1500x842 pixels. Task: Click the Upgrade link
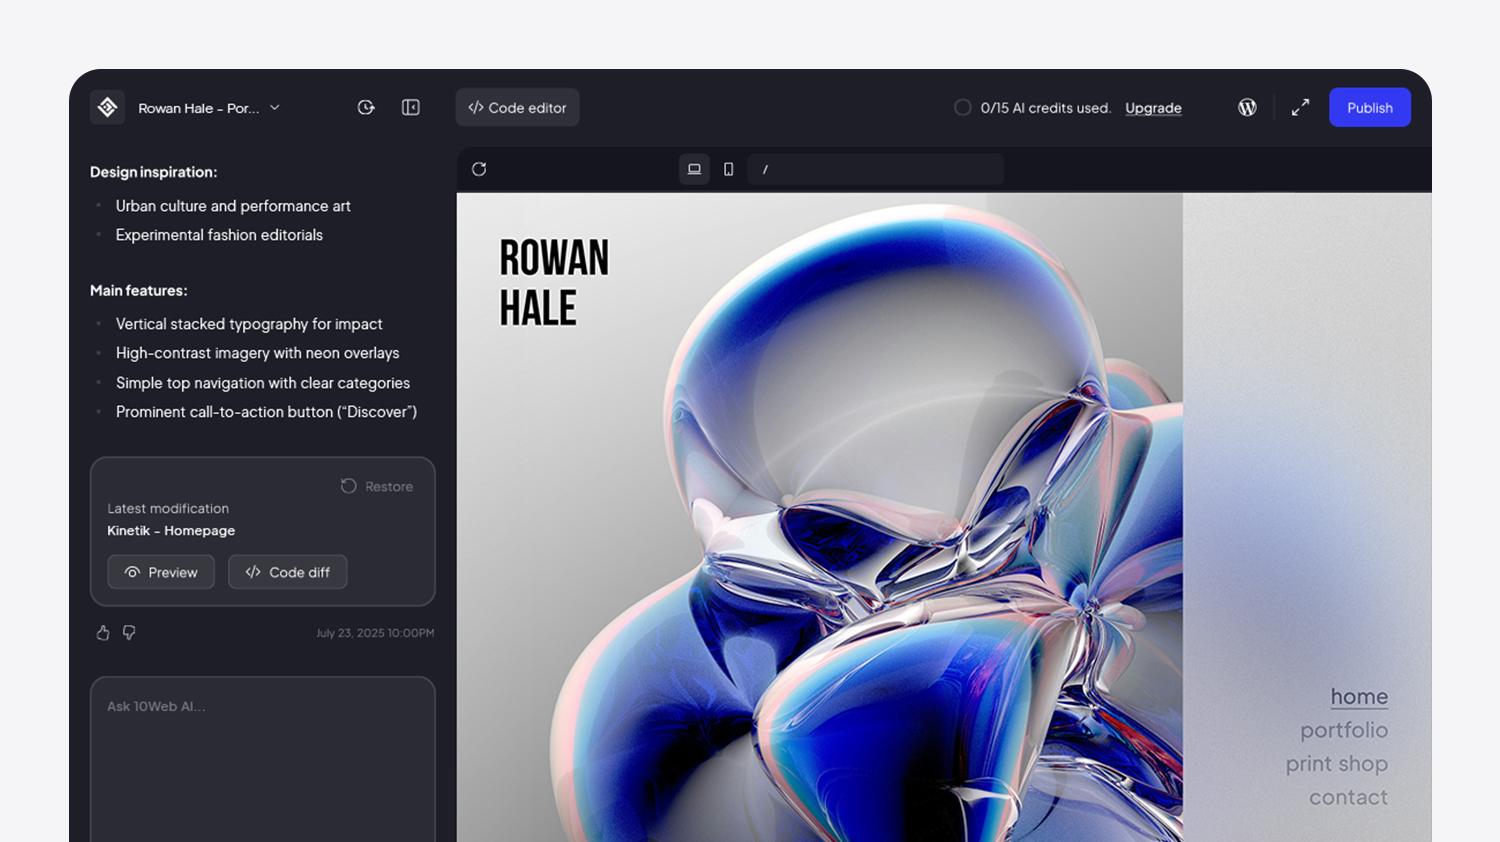click(1153, 108)
